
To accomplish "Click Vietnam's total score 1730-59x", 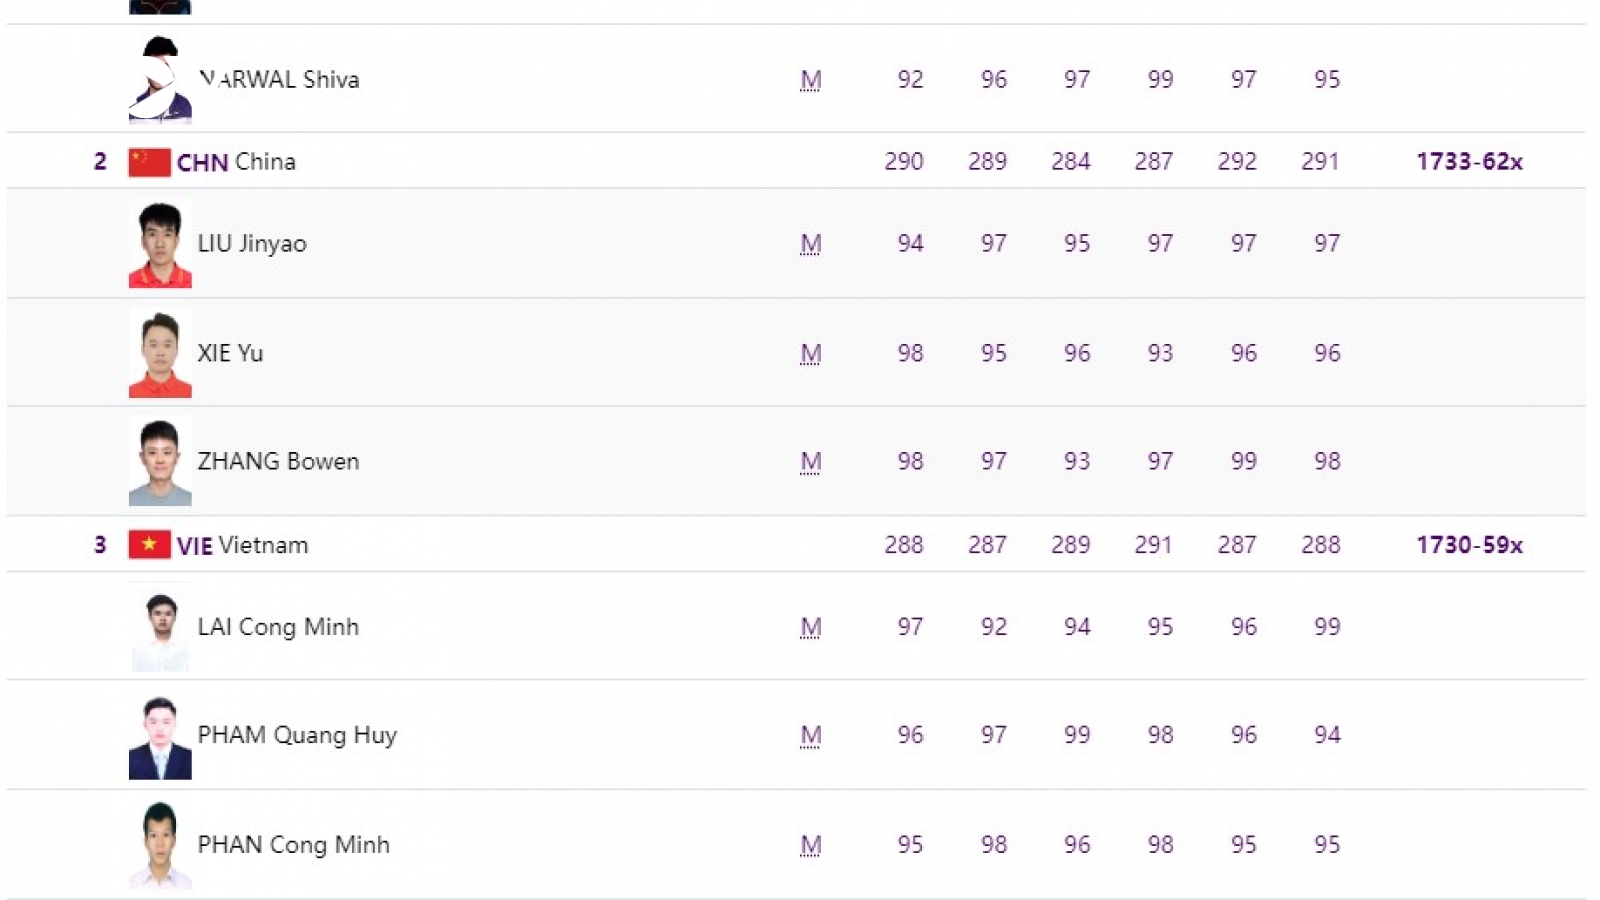I will 1469,545.
